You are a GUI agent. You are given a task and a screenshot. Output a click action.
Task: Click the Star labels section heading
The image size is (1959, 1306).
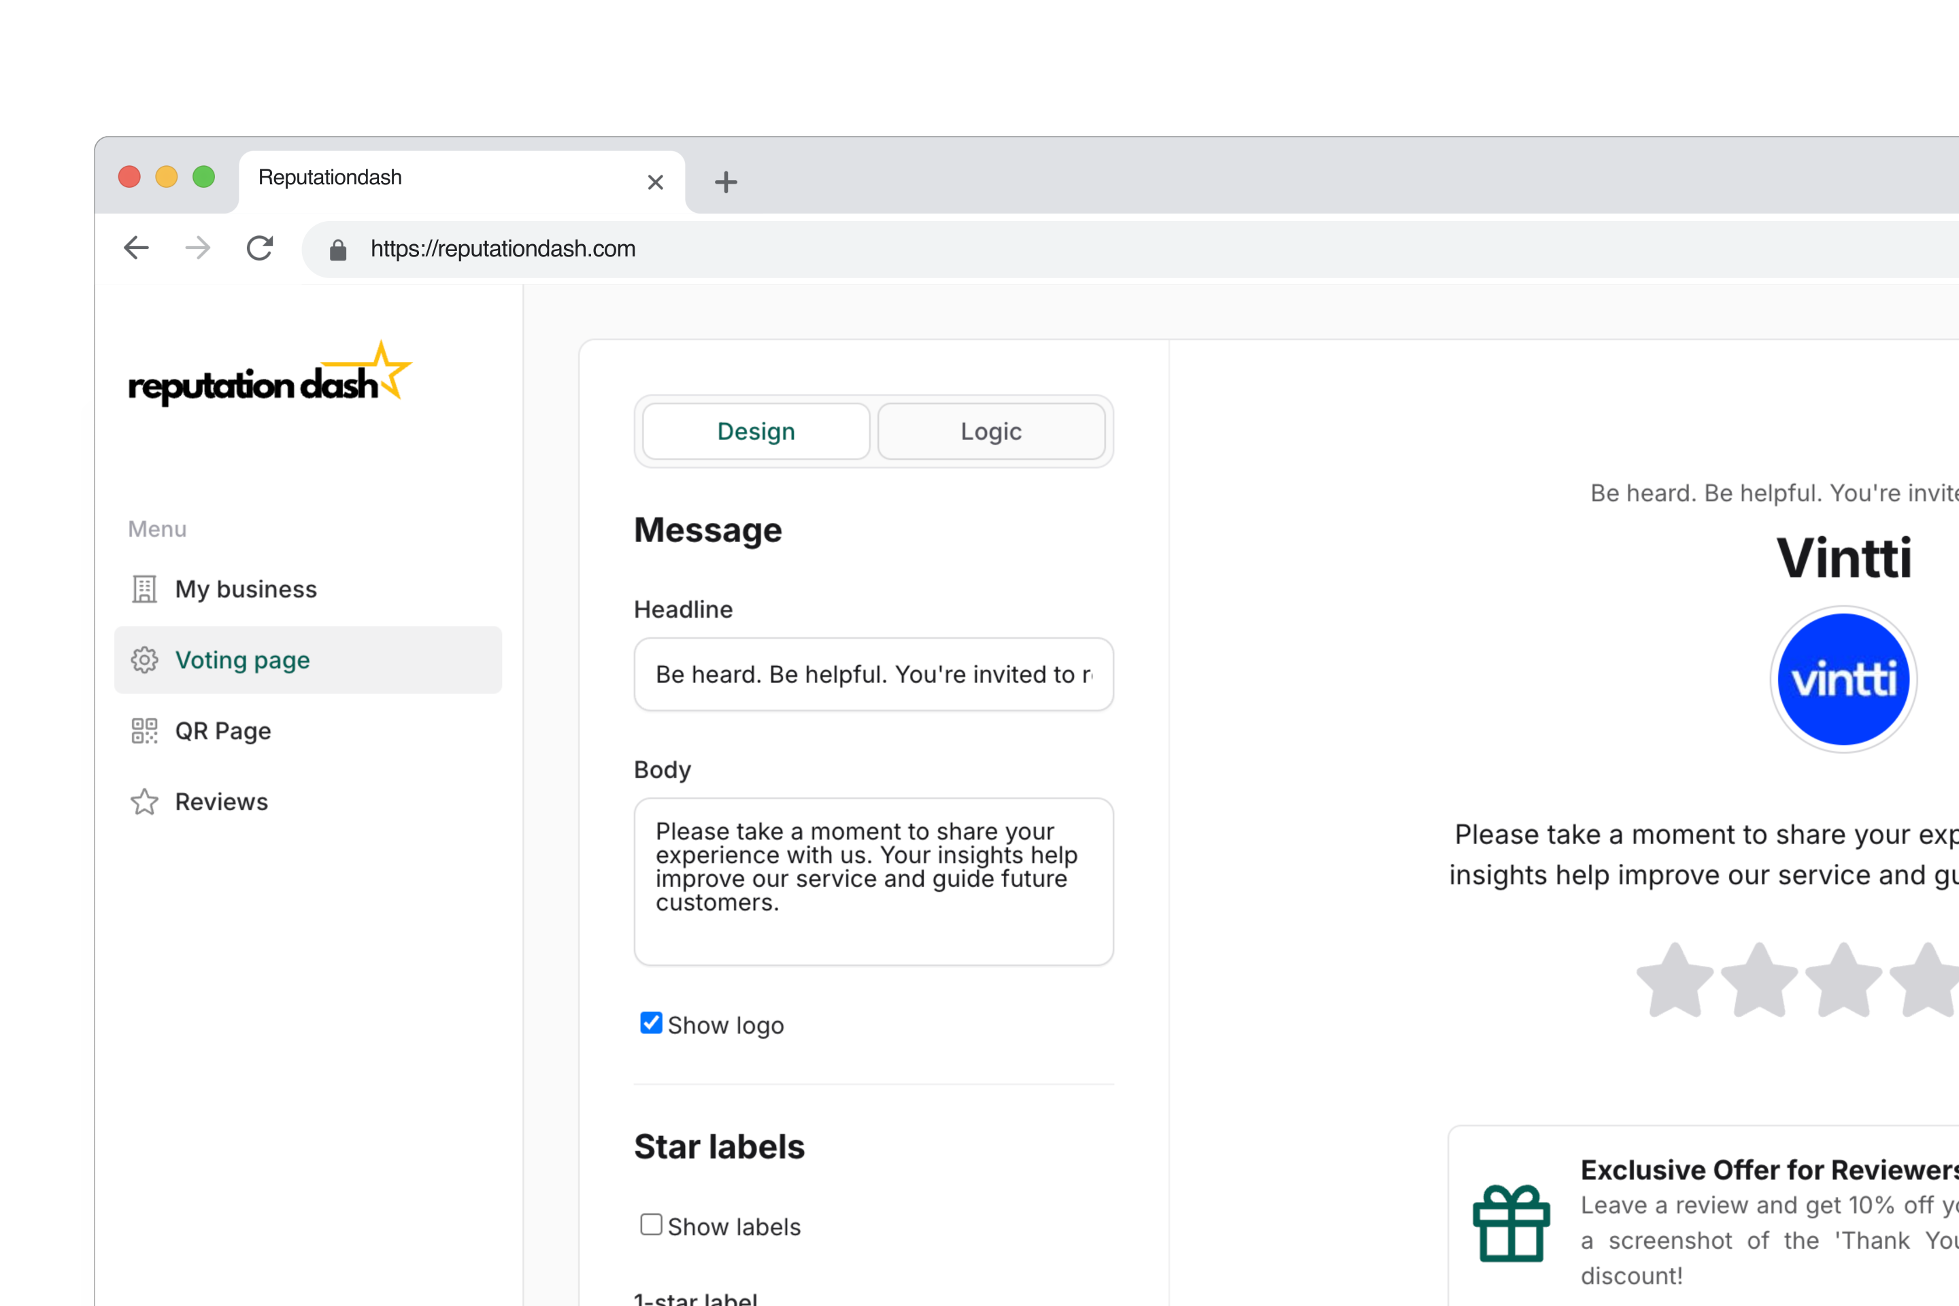coord(719,1147)
